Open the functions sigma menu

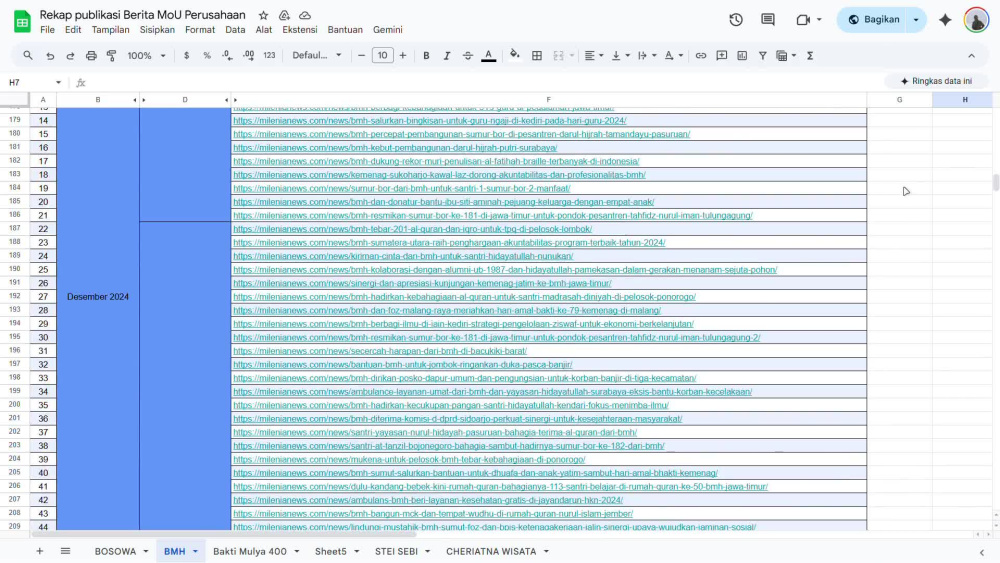[x=810, y=55]
